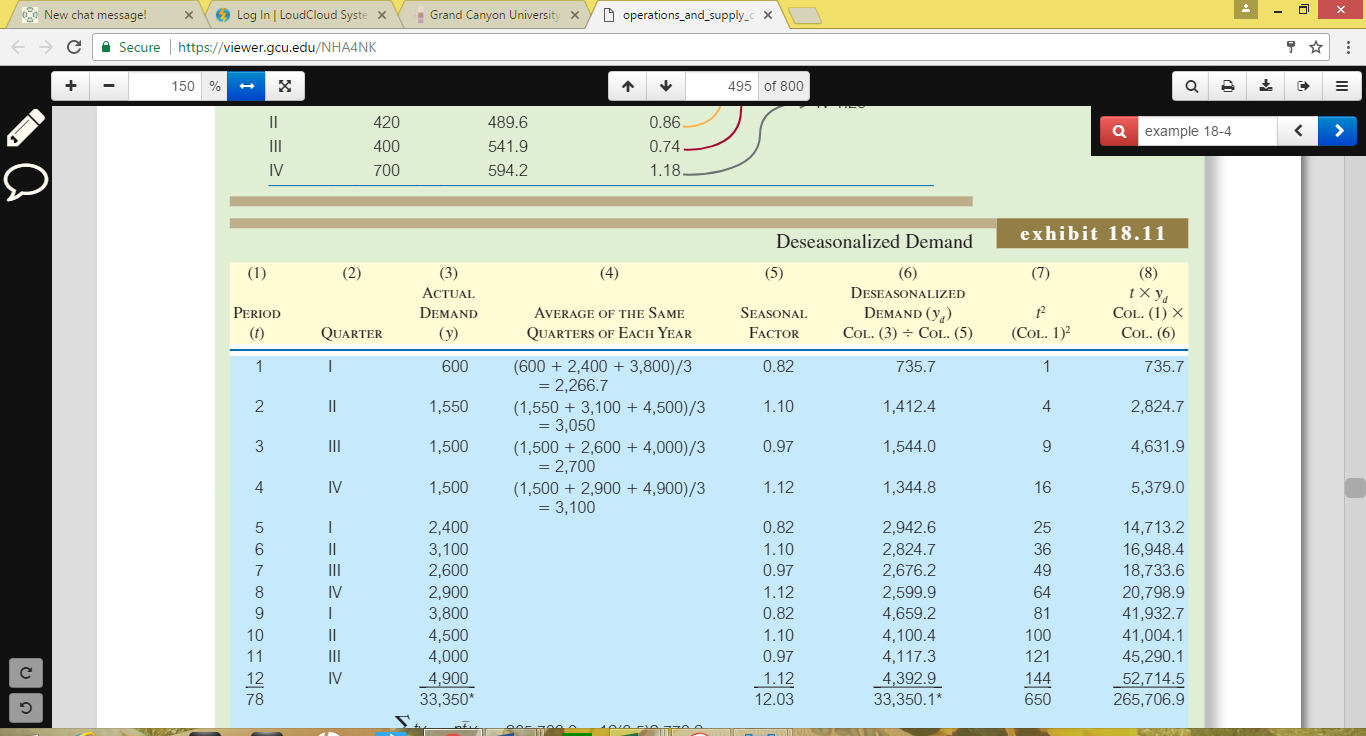
Task: Click the lower rotate-arrow icon at bottom-left
Action: tap(26, 709)
